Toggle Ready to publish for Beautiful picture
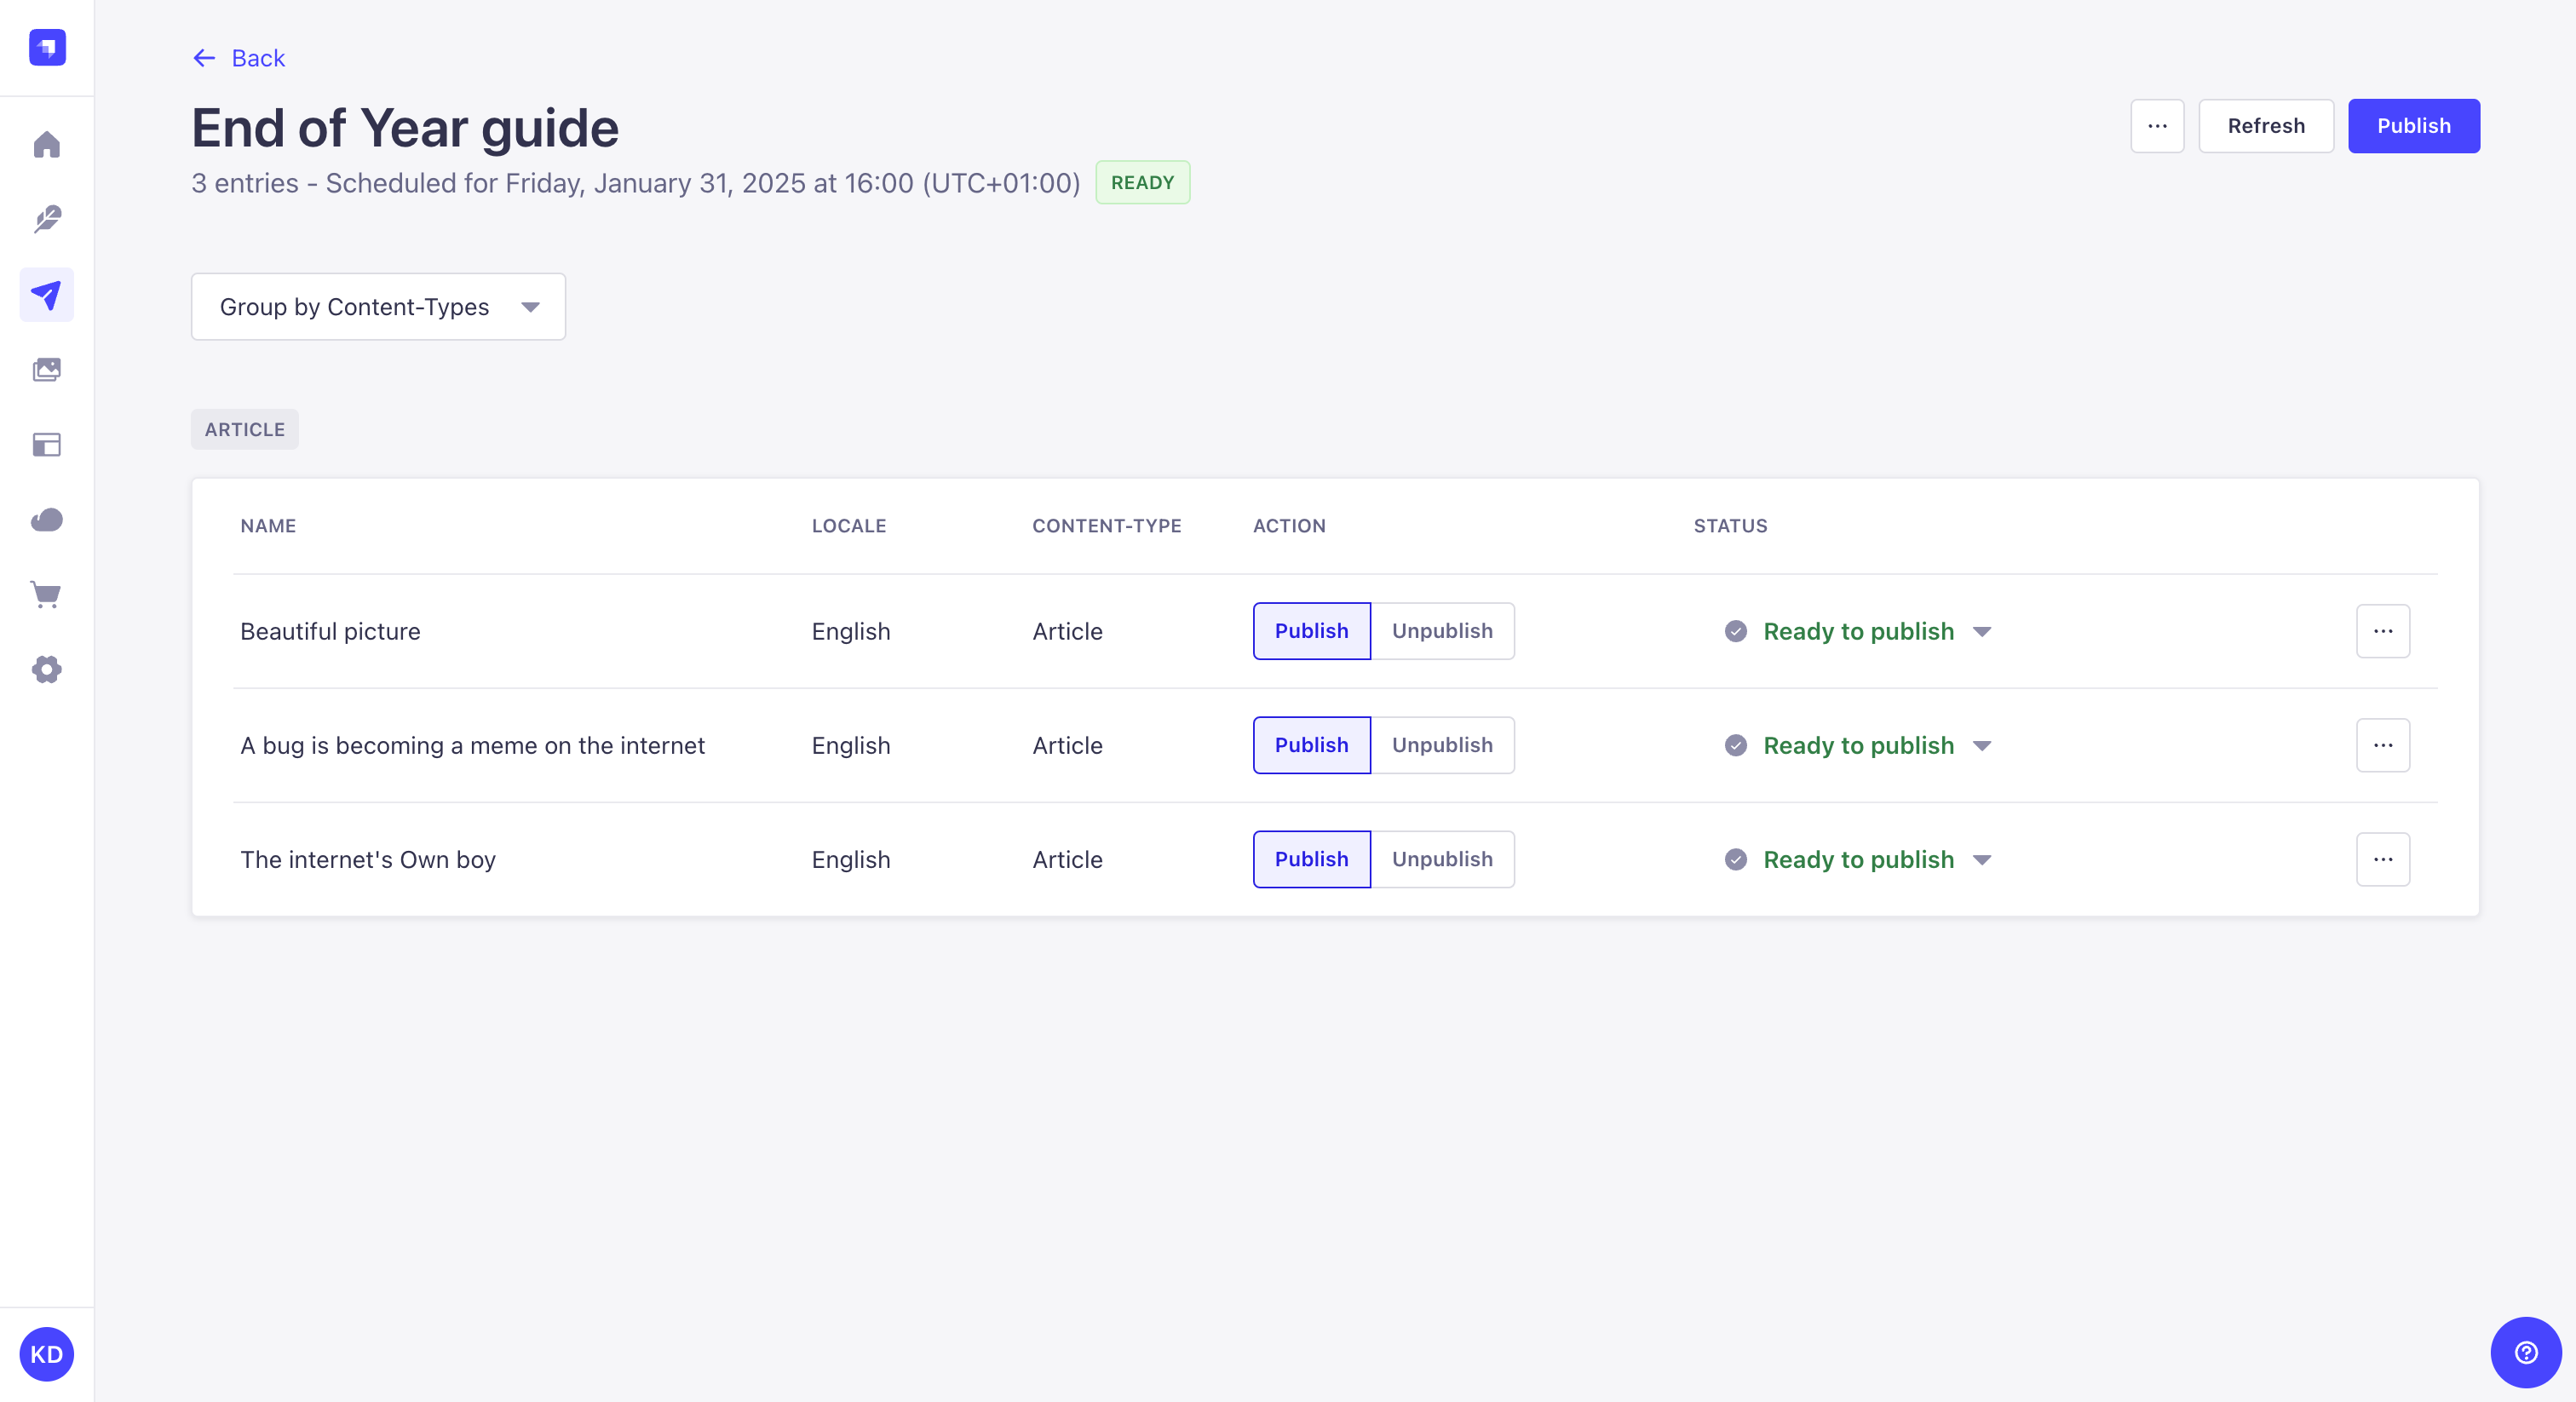Screen dimensions: 2576x1402 click(x=1982, y=630)
